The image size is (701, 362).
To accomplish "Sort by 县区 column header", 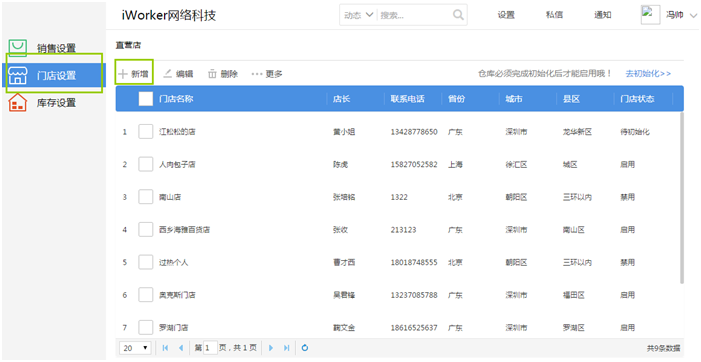I will click(571, 99).
